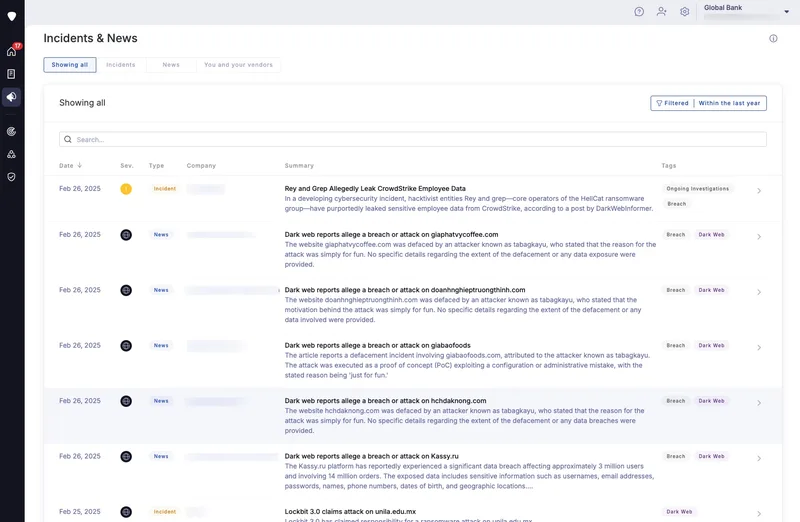Click Incident type badge on Lockbit row
800x522 pixels.
165,512
